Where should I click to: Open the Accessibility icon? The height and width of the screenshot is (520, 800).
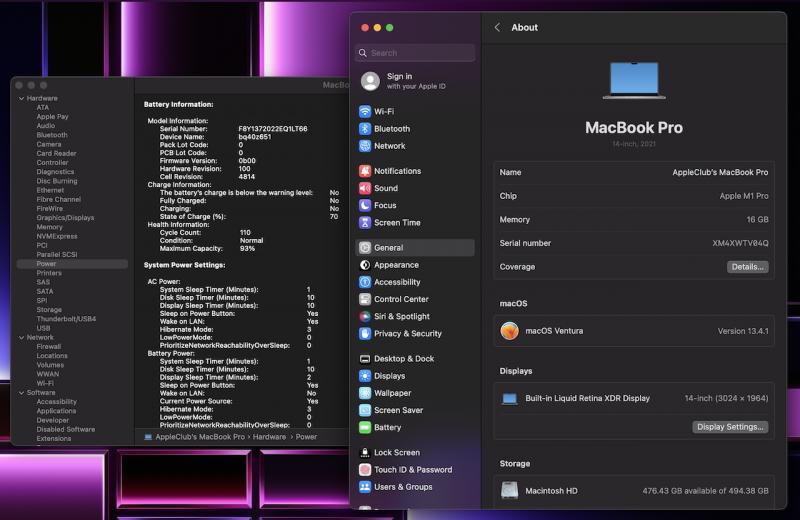[365, 282]
